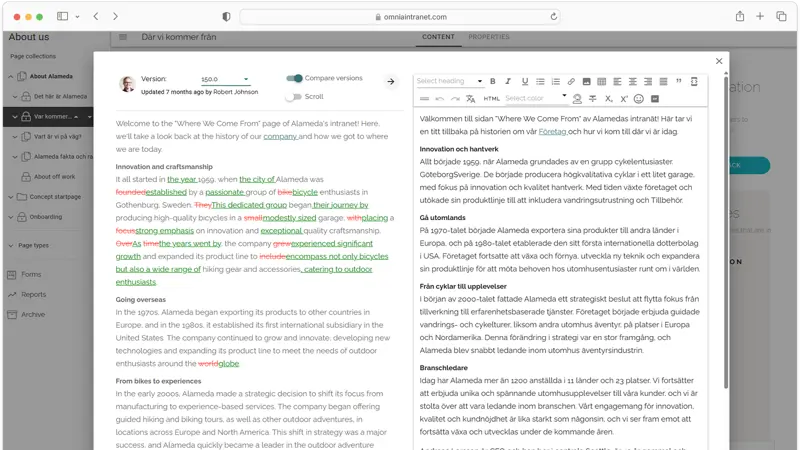Click the arrow button beside Compare versions
800x450 pixels.
pos(391,82)
